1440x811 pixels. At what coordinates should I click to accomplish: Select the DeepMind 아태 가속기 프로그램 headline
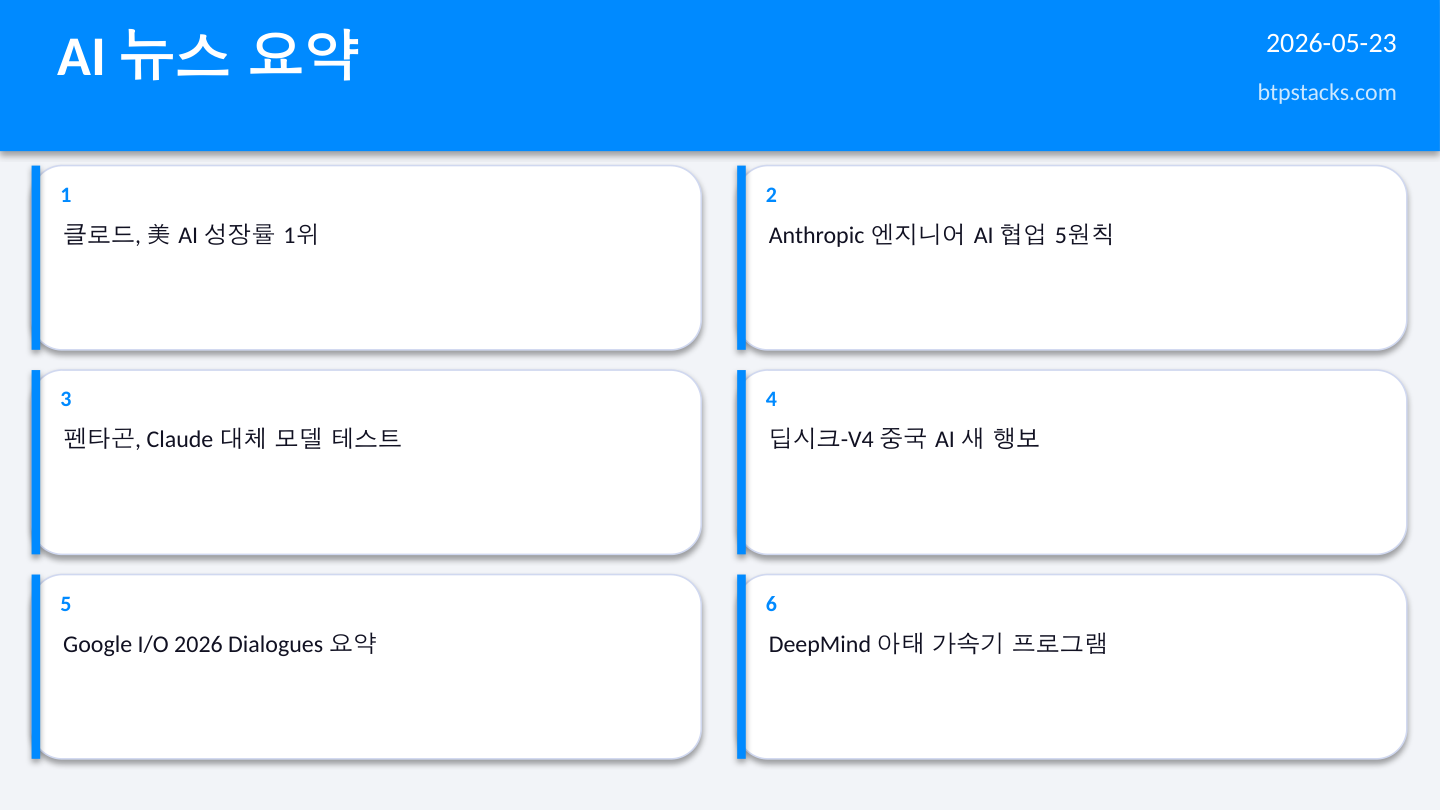[937, 643]
